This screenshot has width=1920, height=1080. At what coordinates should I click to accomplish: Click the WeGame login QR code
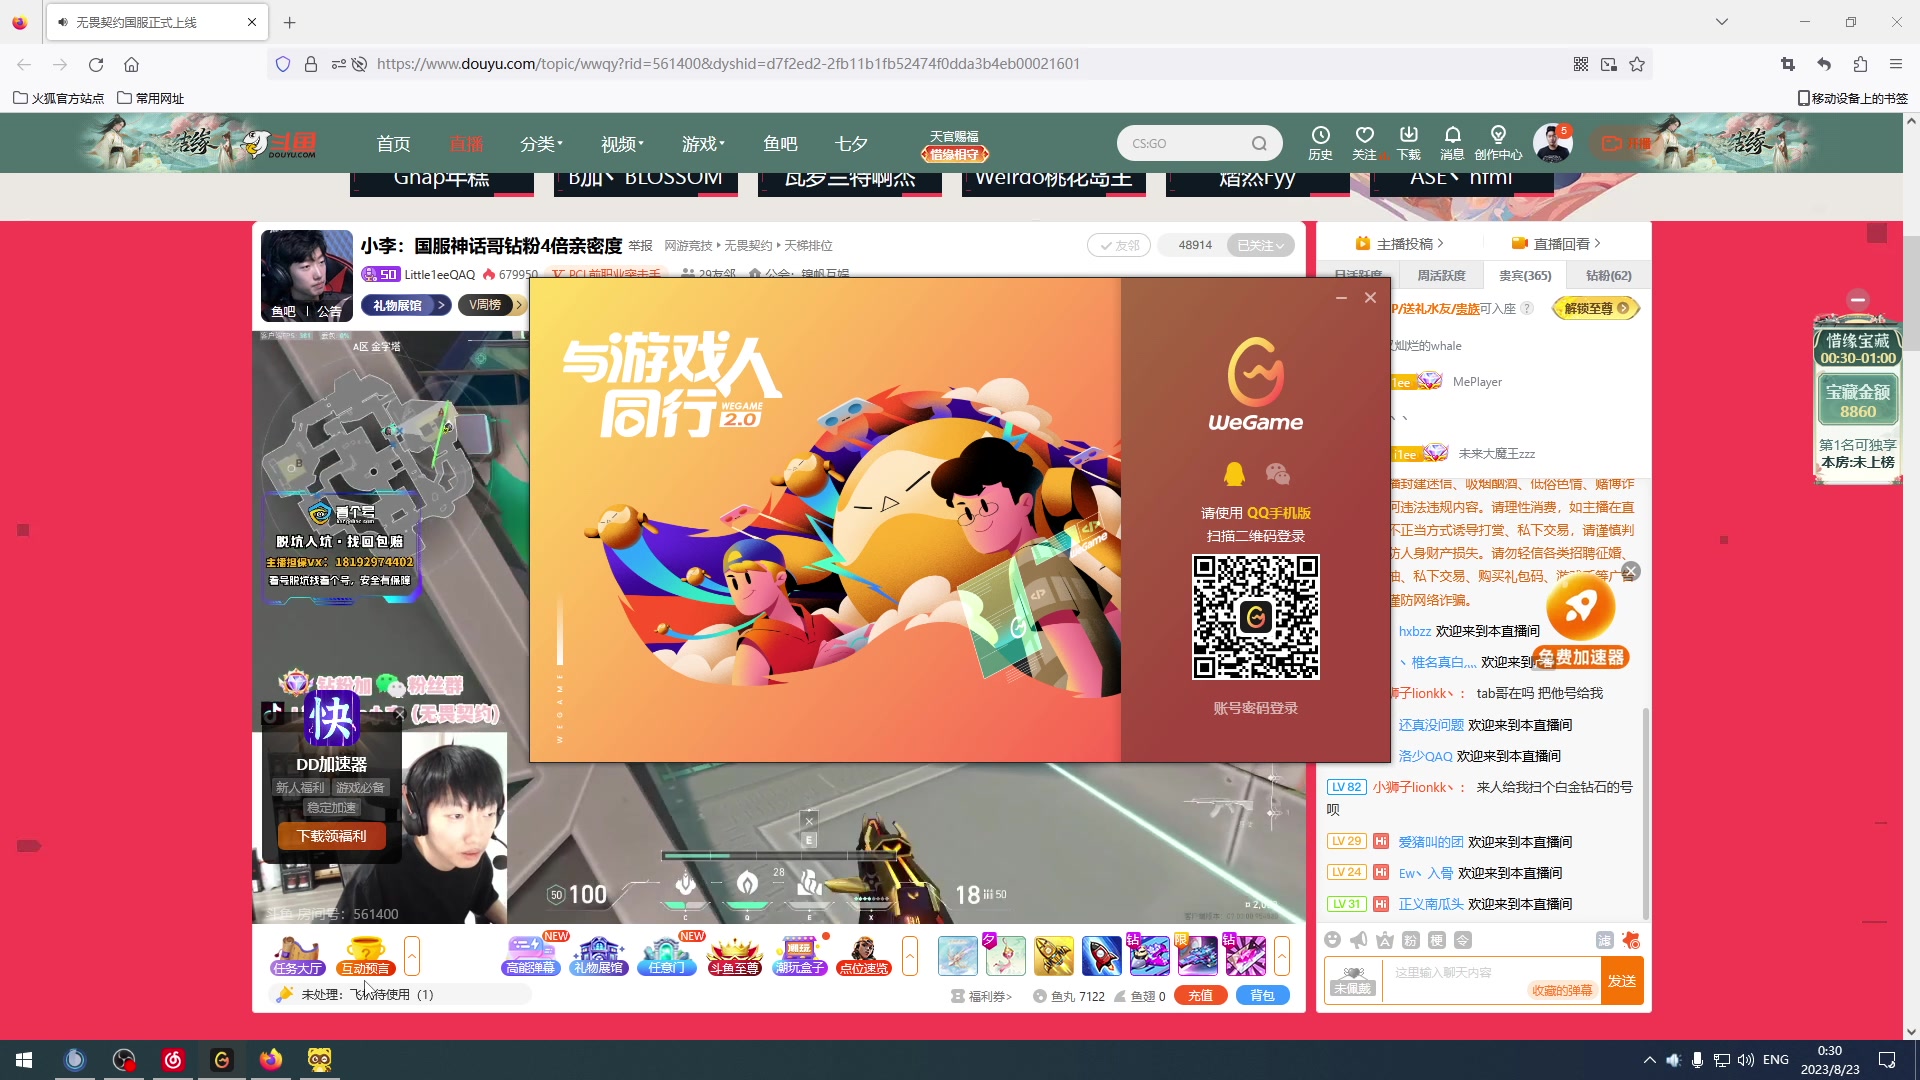[x=1255, y=617]
